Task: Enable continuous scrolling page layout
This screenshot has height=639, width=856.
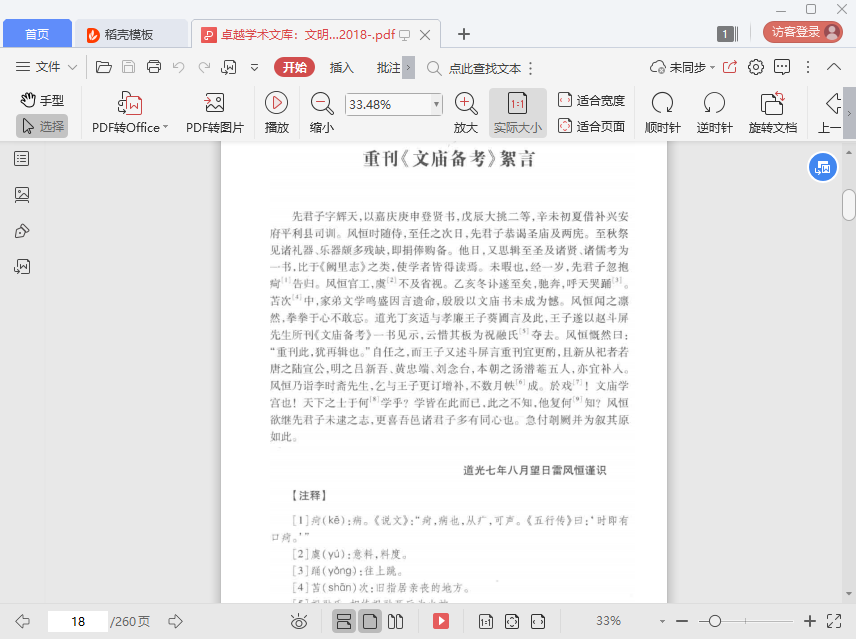Action: coord(344,621)
